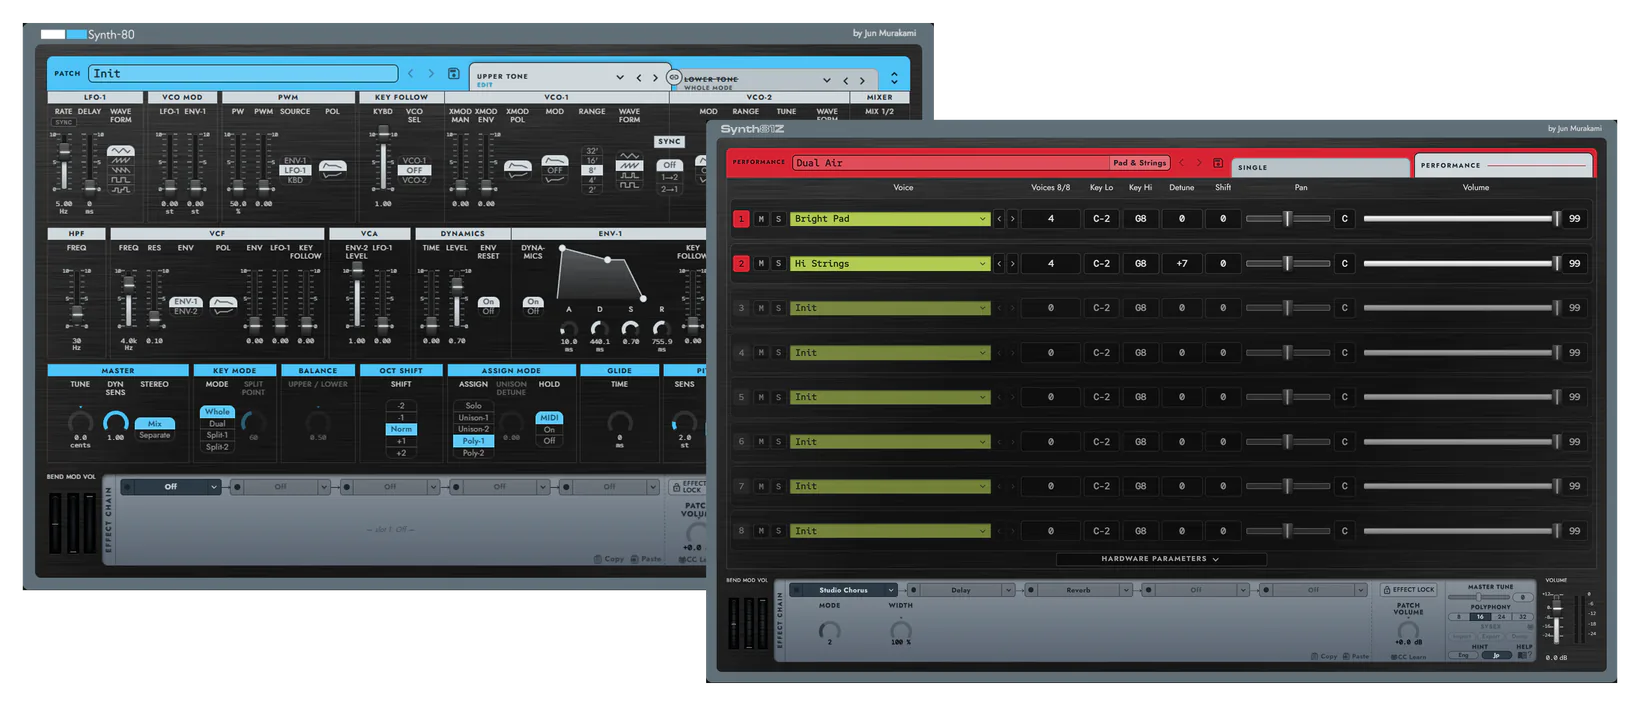Set VCO-1 Sync to Off
Screen dimensions: 1640x706
pyautogui.click(x=670, y=165)
